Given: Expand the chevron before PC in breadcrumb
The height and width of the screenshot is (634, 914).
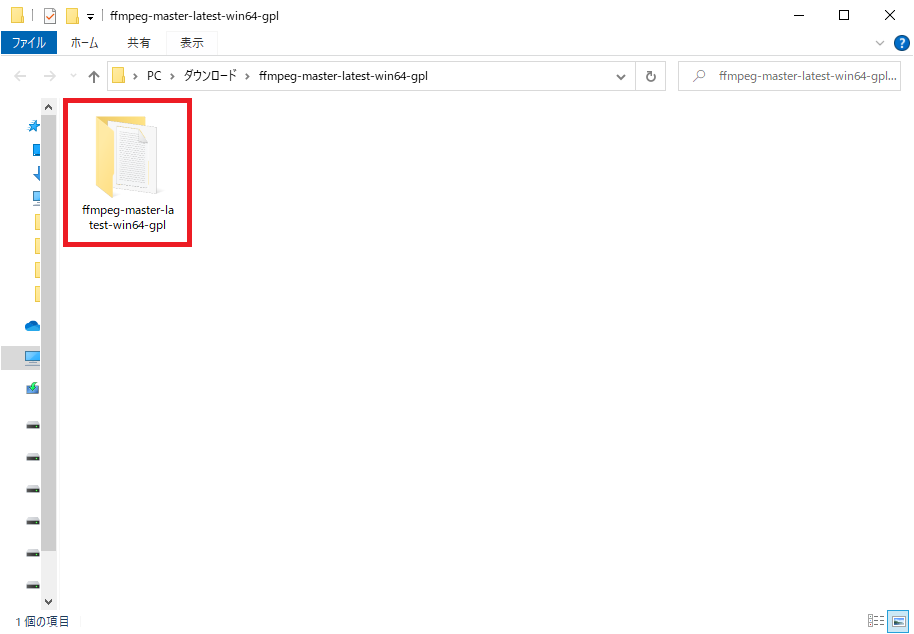Looking at the screenshot, I should pos(135,76).
